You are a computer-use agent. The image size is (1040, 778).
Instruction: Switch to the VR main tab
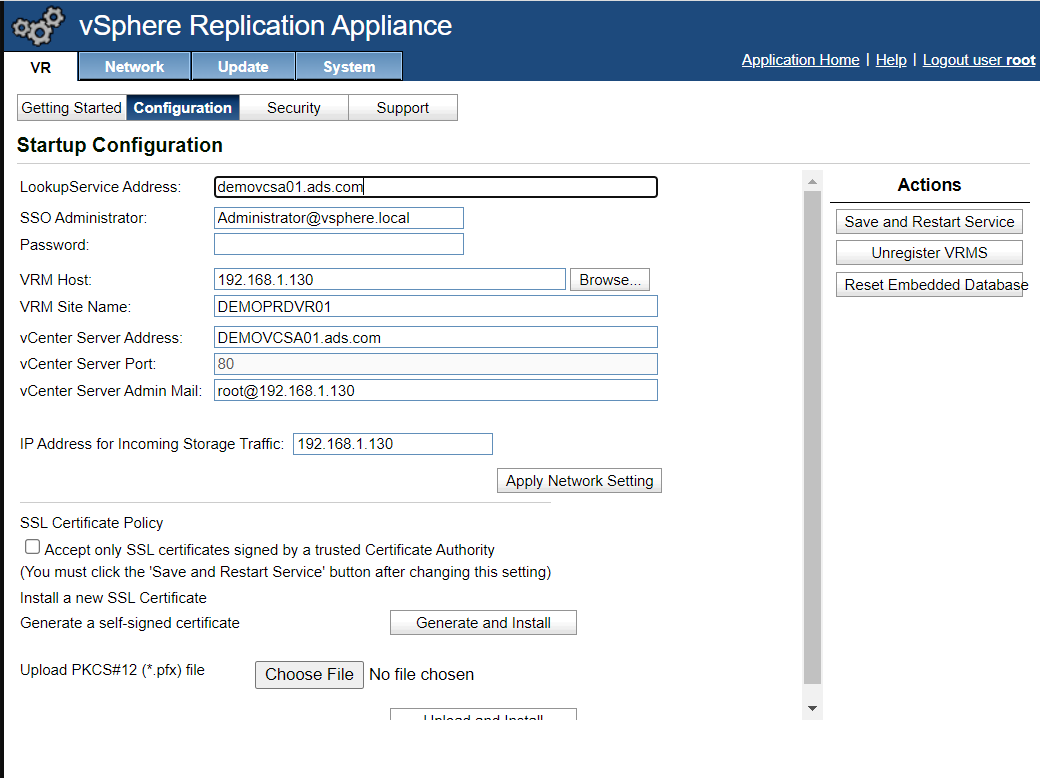pyautogui.click(x=40, y=67)
